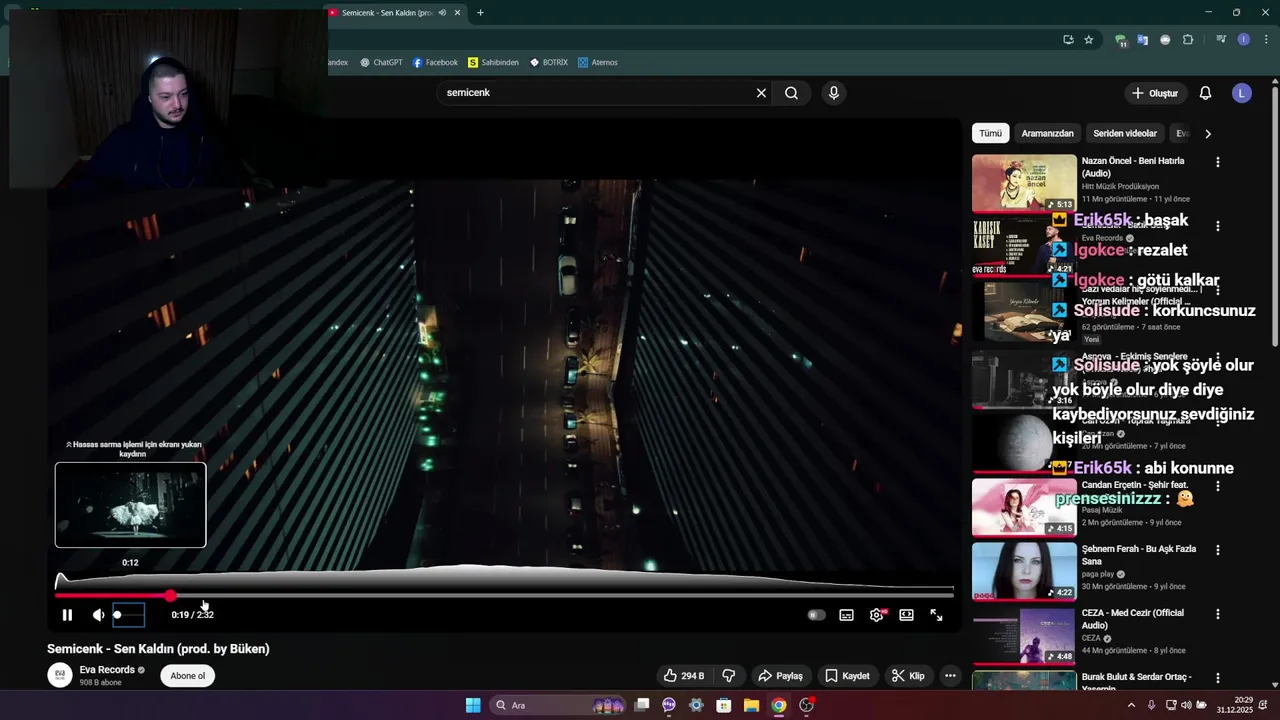The width and height of the screenshot is (1280, 720).
Task: Open the Candan Erçetin Şehir thumbnail
Action: pyautogui.click(x=1024, y=507)
